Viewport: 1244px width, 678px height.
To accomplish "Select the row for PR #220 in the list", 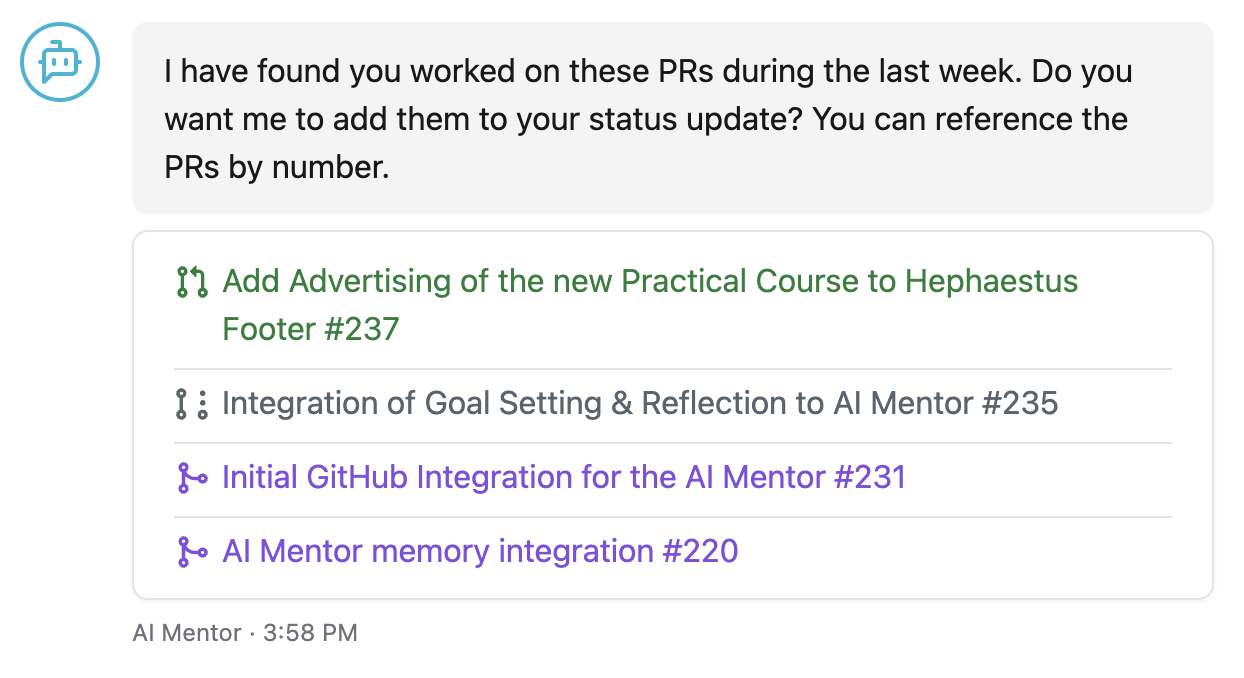I will 672,551.
